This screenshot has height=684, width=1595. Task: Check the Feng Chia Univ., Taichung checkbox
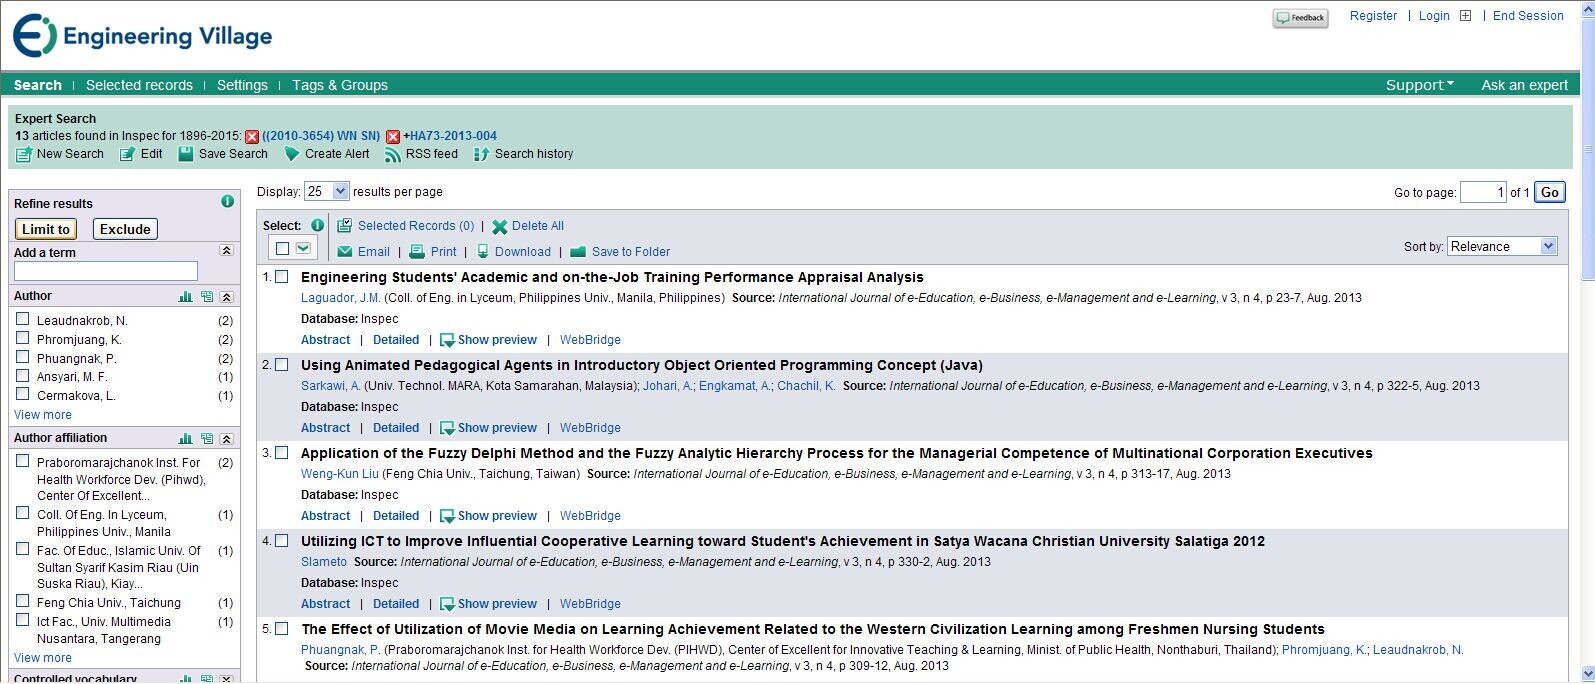pos(22,601)
